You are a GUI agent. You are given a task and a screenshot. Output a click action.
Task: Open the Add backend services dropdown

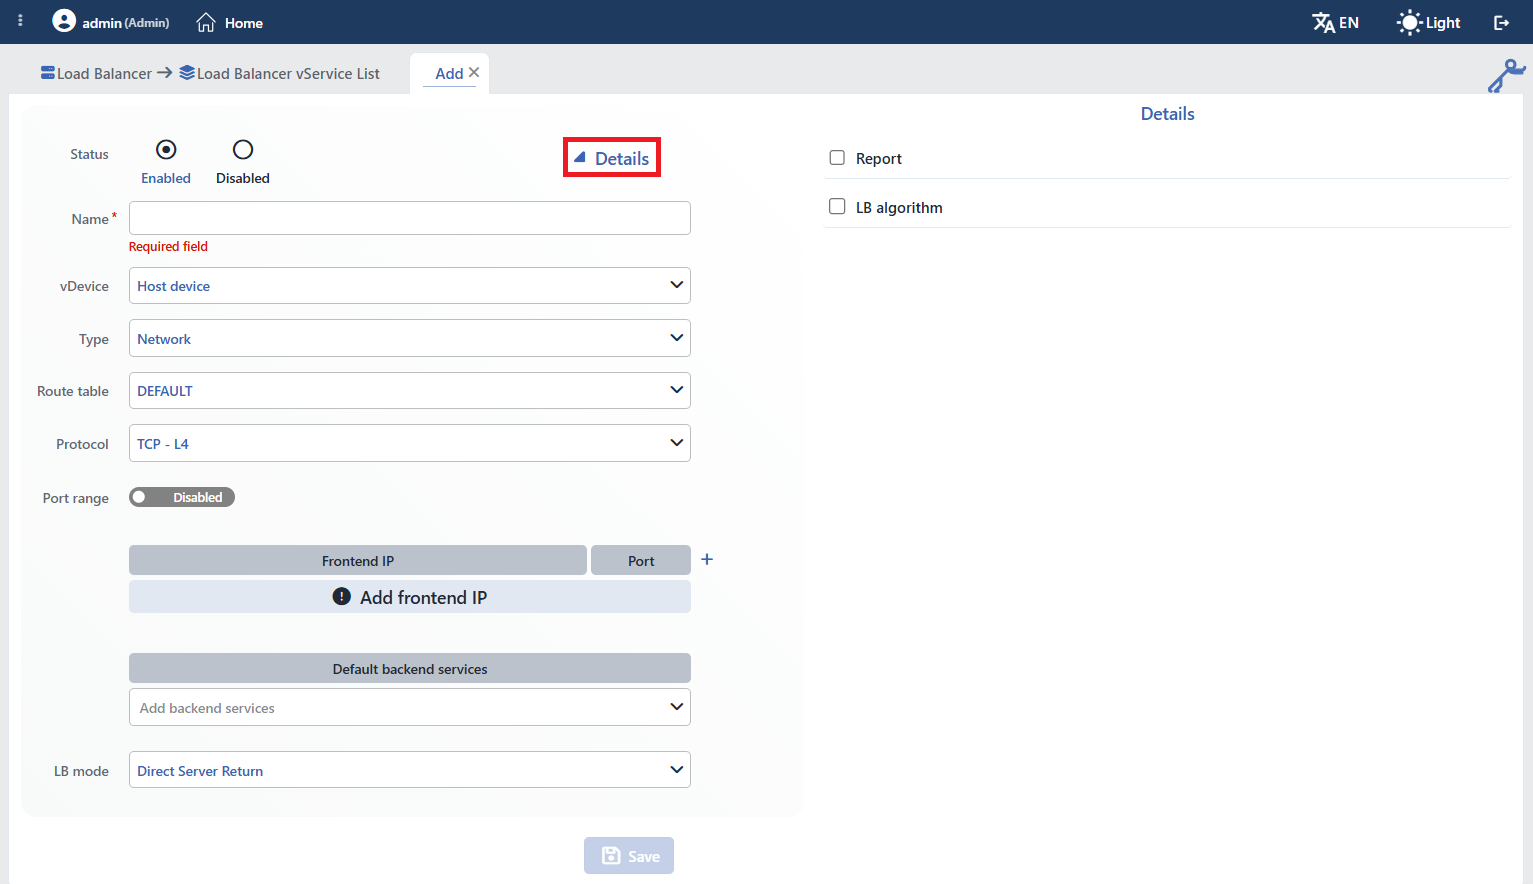[x=410, y=707]
